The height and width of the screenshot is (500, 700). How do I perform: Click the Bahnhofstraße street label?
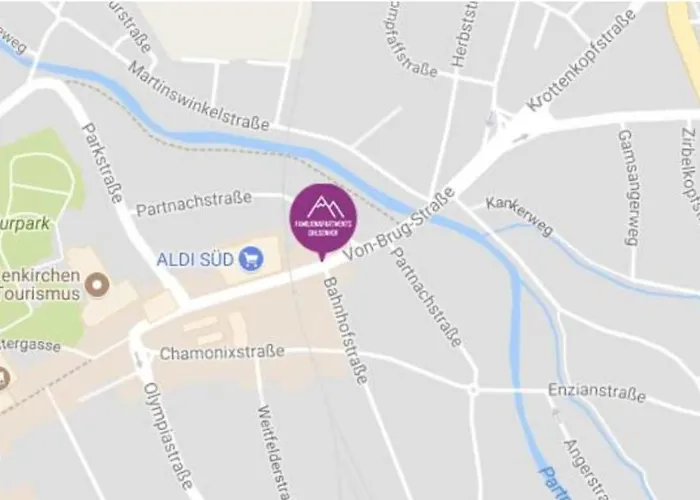[x=346, y=331]
